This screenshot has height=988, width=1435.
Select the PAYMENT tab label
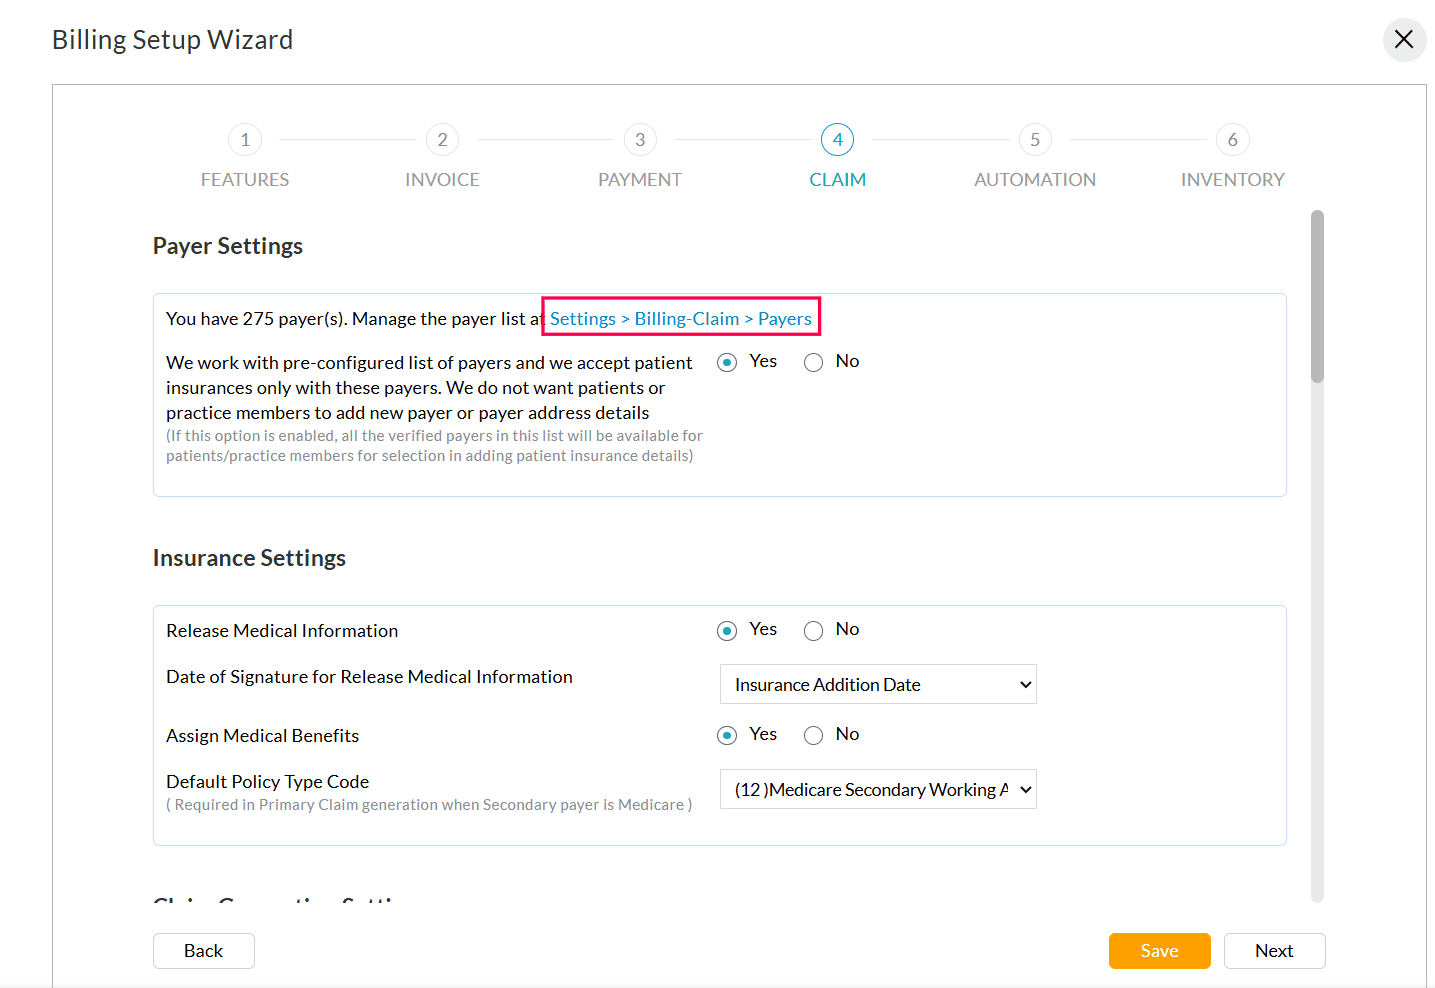tap(639, 179)
